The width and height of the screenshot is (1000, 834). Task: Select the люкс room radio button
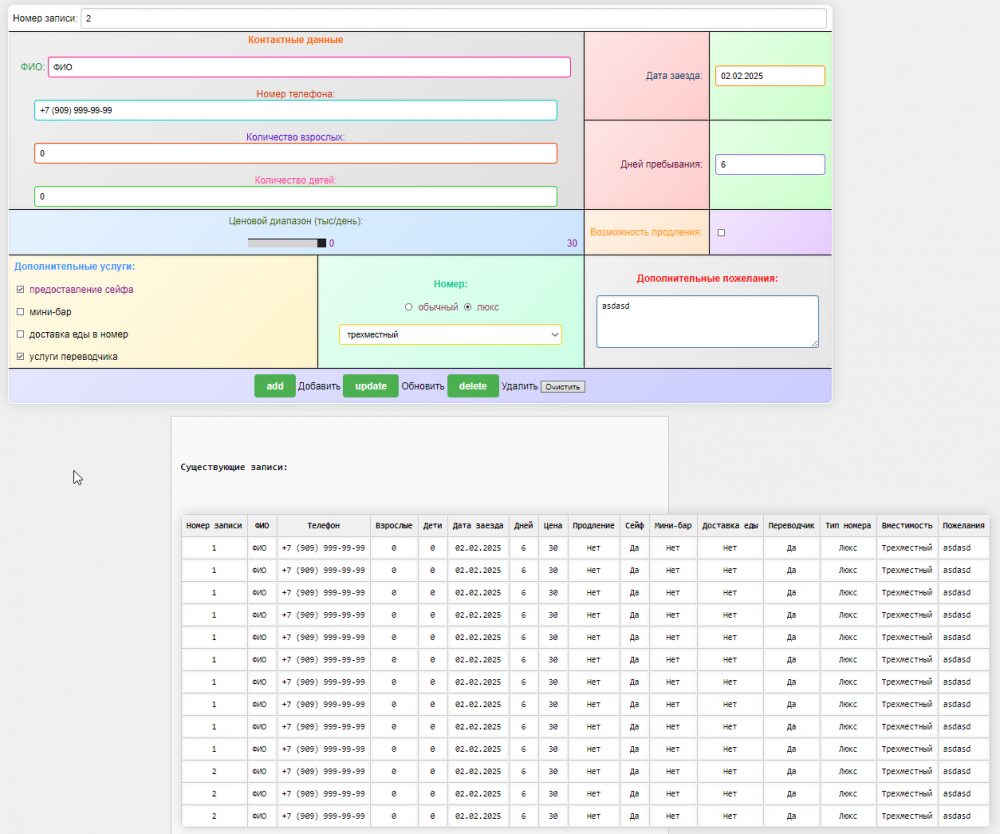coord(467,307)
